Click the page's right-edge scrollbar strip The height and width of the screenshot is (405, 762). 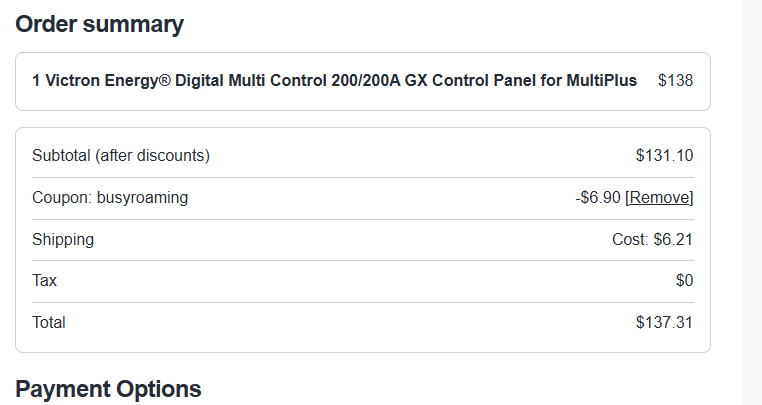coord(752,202)
